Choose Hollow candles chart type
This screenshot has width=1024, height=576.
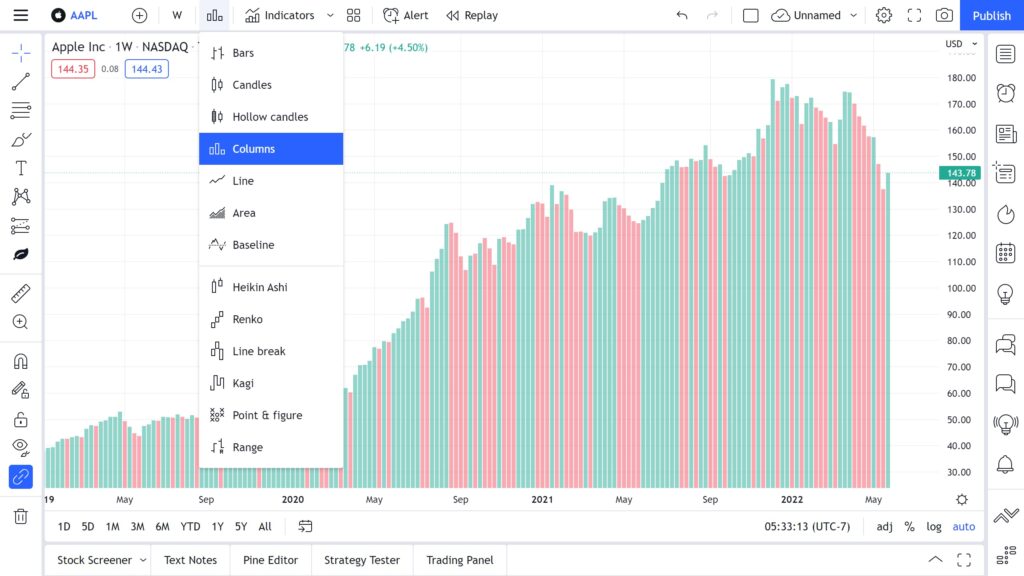(271, 117)
